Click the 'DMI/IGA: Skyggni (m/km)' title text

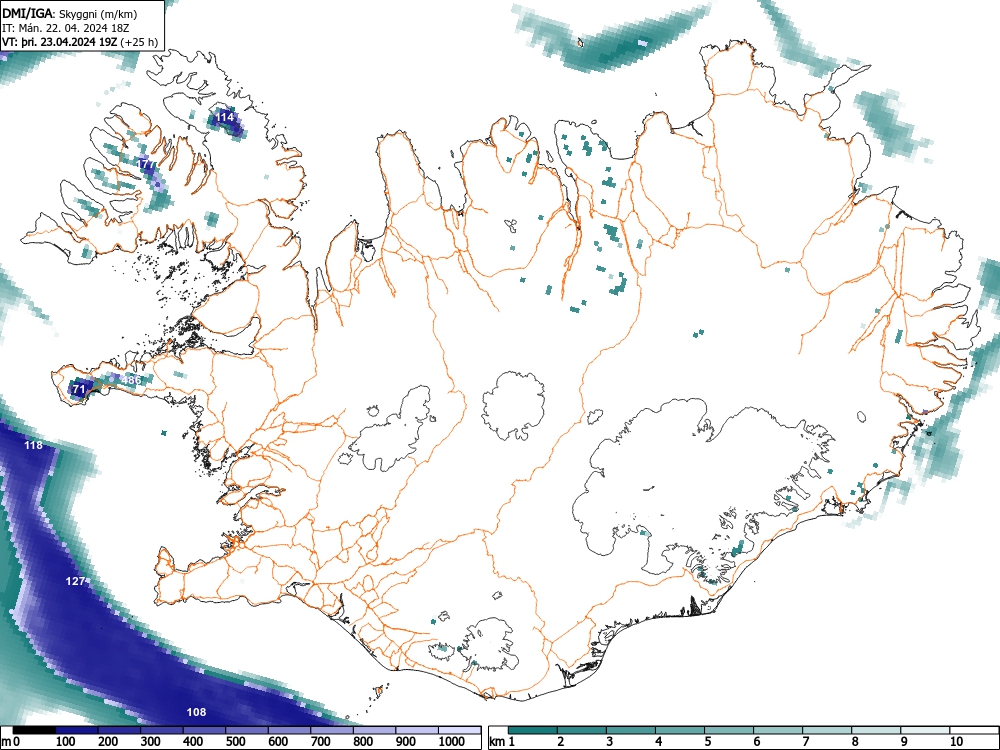70,13
